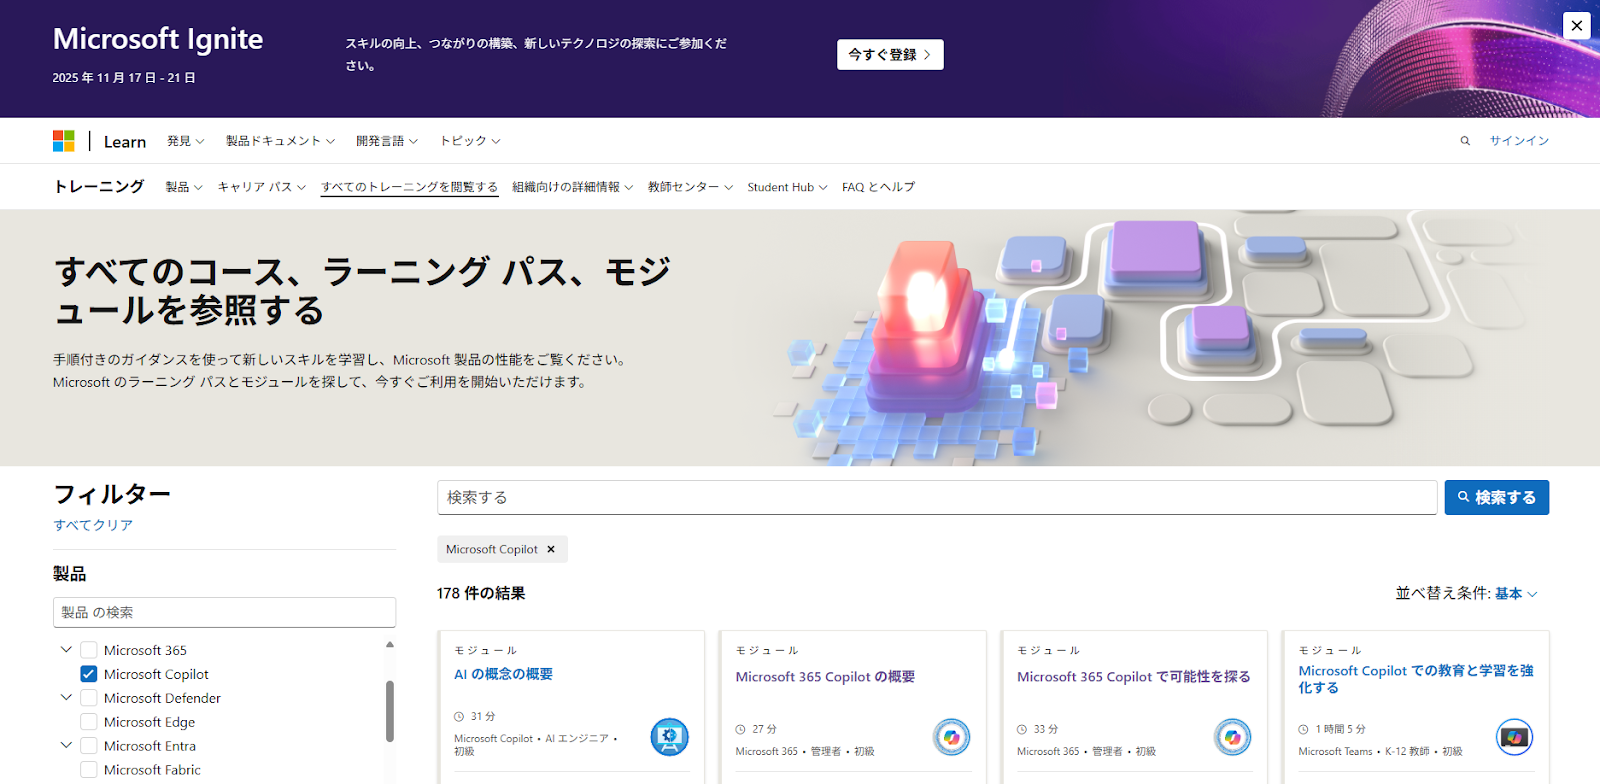Expand the Microsoft Defender product tree

[x=66, y=698]
